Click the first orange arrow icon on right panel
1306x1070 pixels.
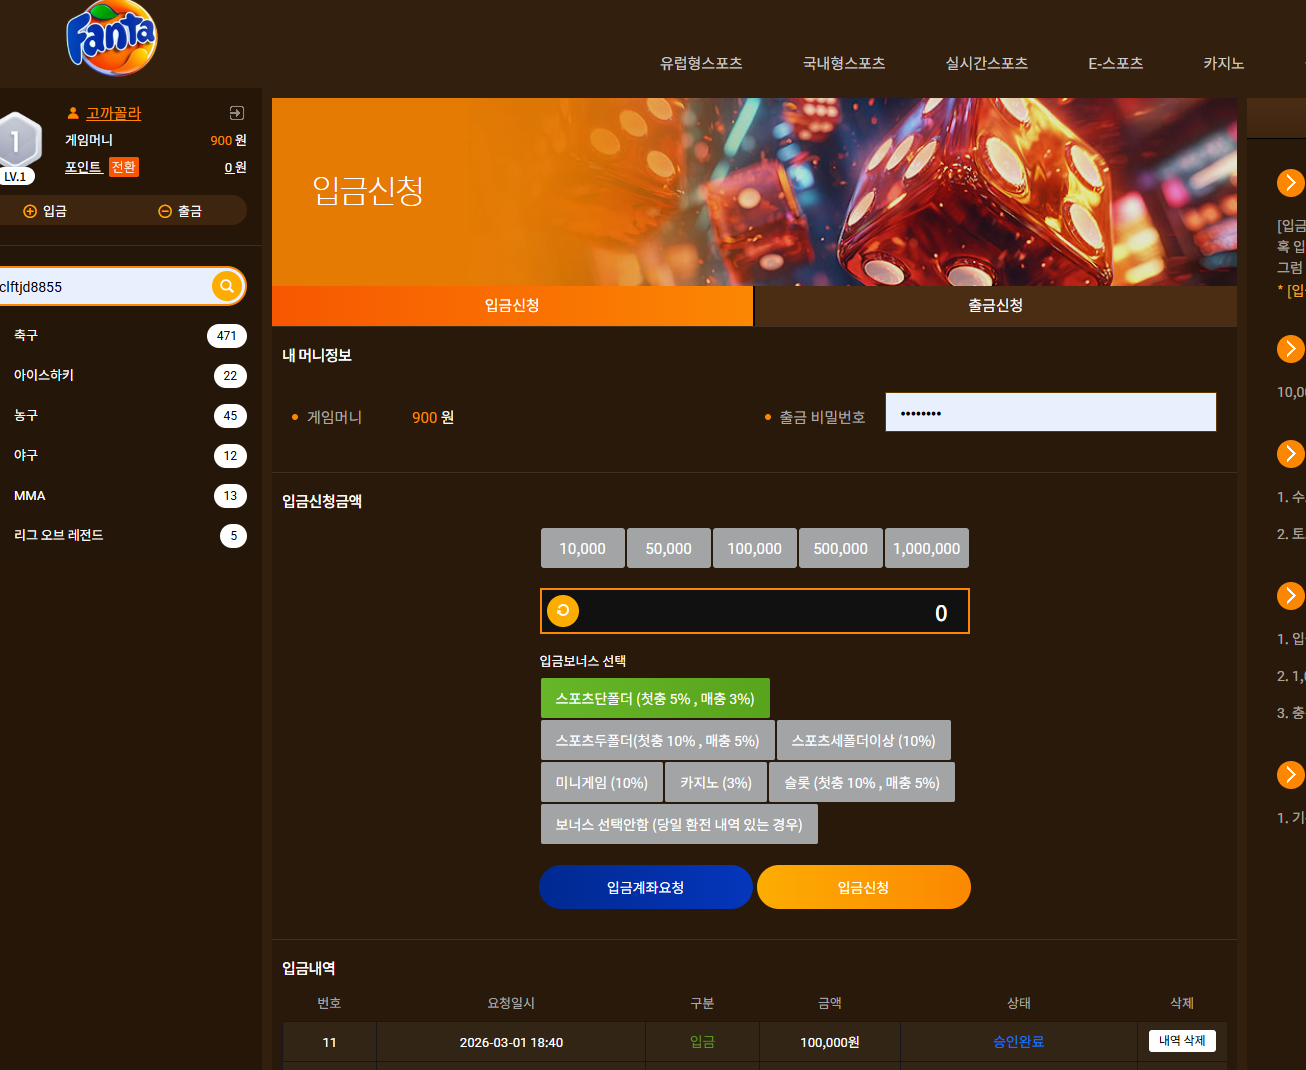point(1290,182)
